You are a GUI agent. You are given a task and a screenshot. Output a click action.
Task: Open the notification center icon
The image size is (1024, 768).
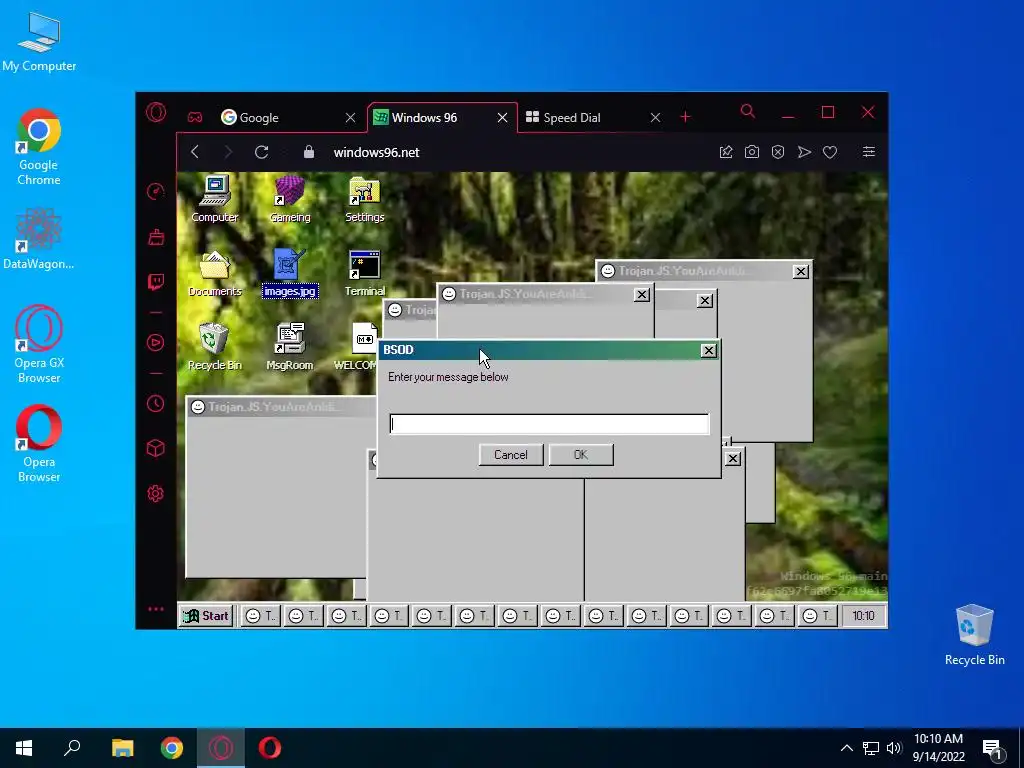click(x=992, y=749)
